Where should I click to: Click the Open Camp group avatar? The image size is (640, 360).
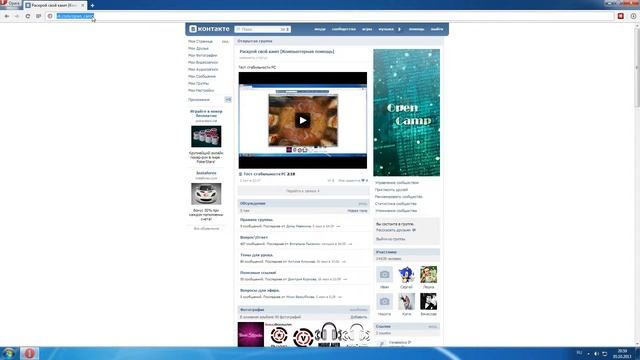pyautogui.click(x=407, y=113)
